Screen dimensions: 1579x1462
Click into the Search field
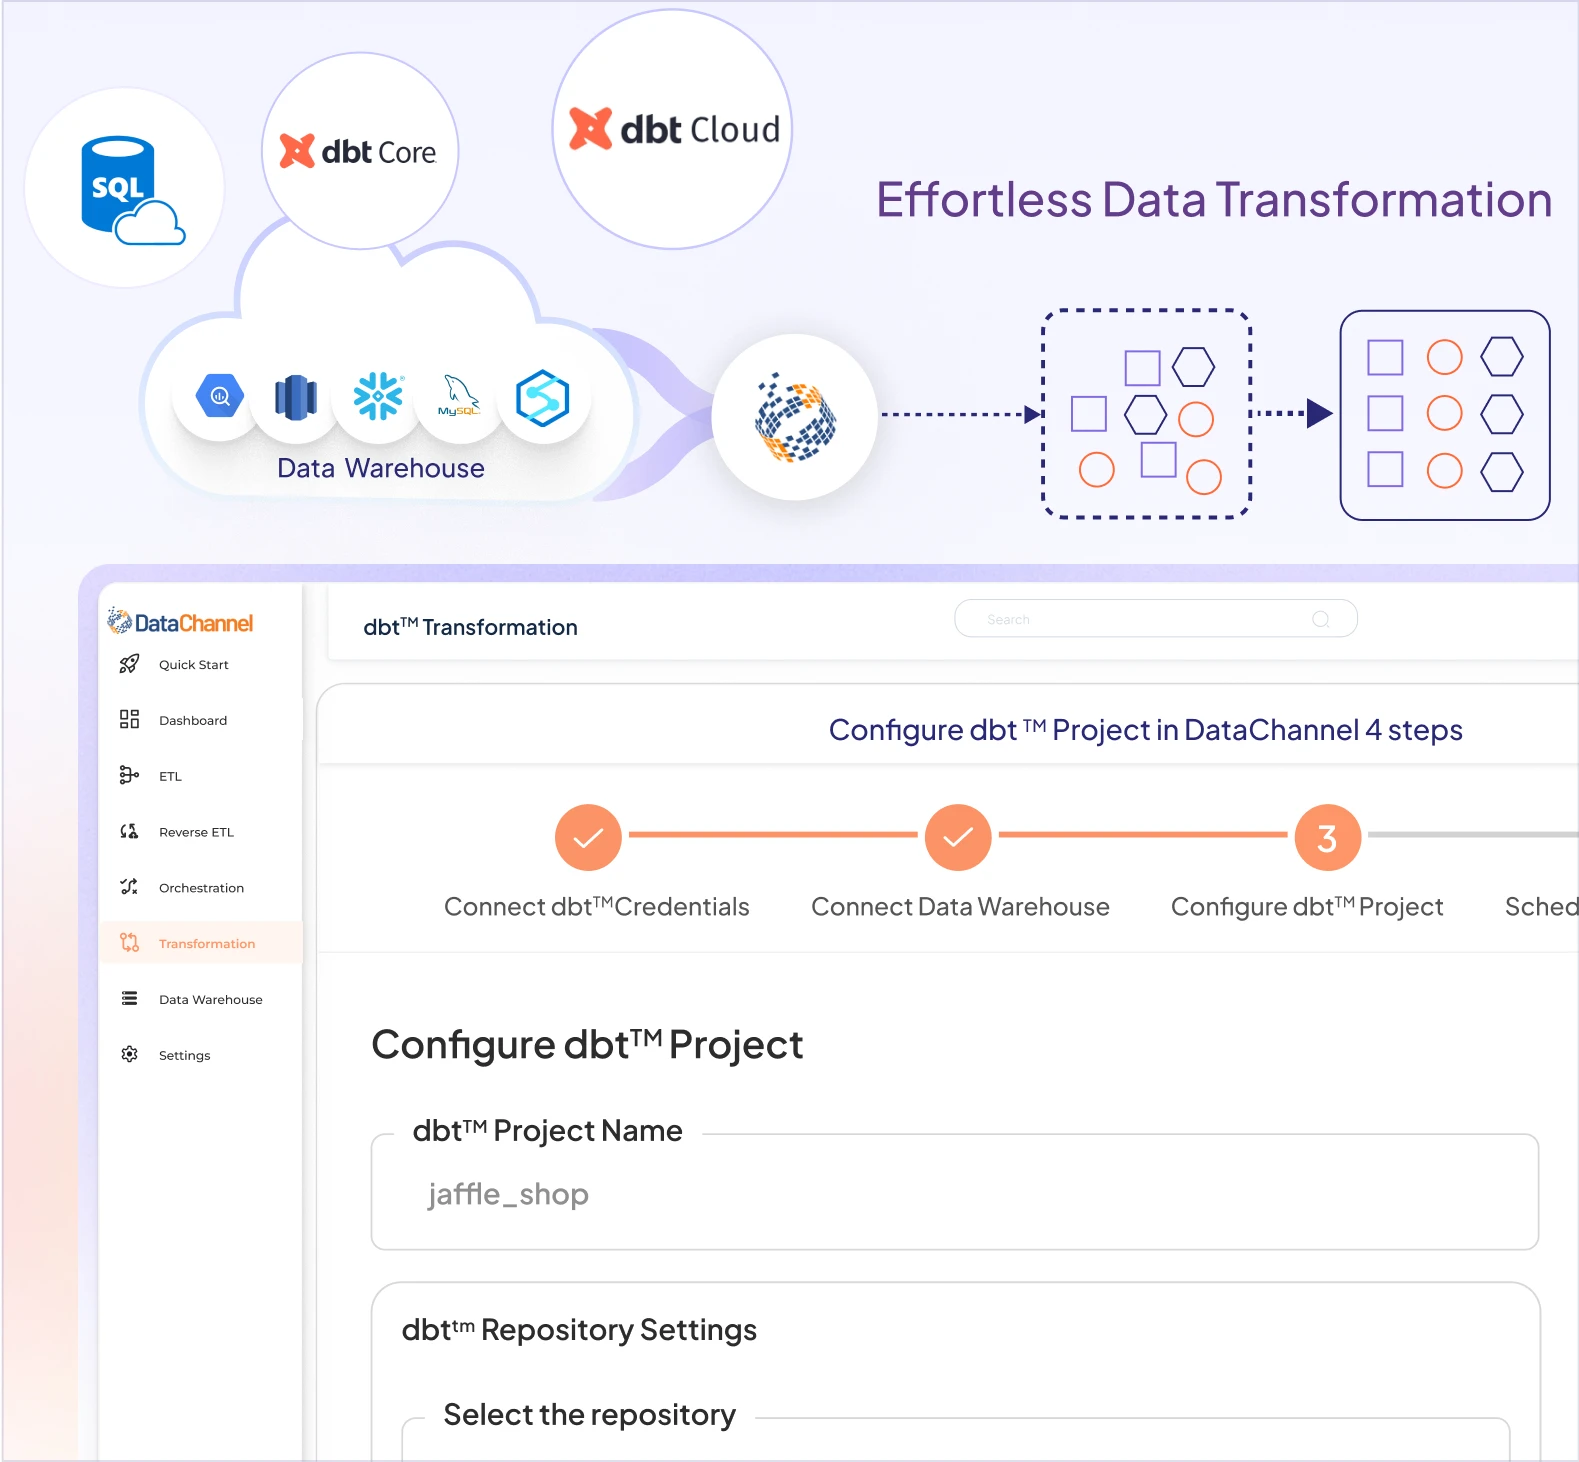[x=1156, y=619]
